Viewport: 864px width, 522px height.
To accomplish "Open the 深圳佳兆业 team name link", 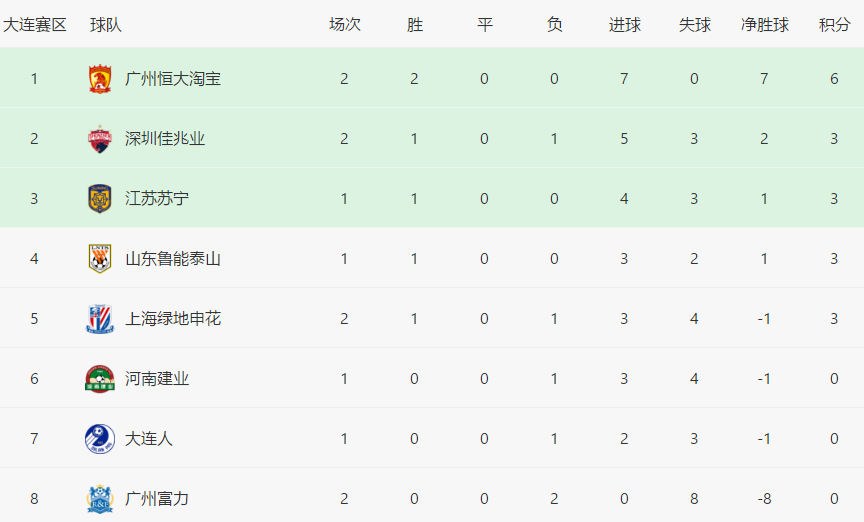I will [x=164, y=138].
